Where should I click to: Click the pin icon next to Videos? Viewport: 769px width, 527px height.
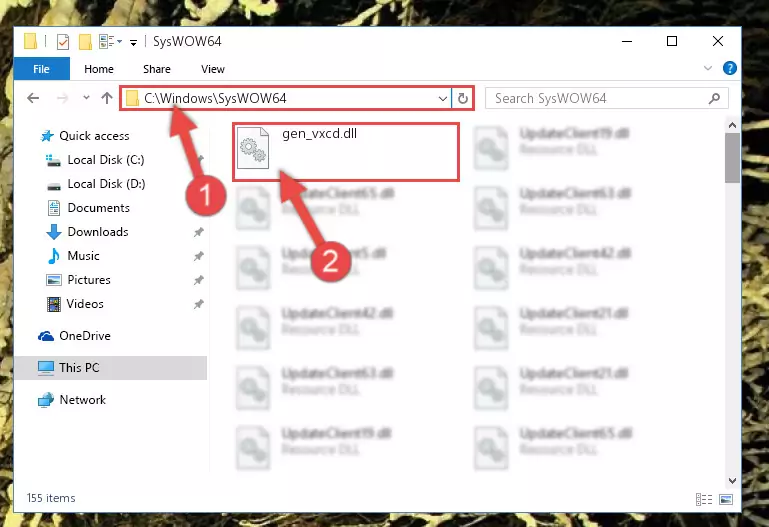(x=199, y=304)
